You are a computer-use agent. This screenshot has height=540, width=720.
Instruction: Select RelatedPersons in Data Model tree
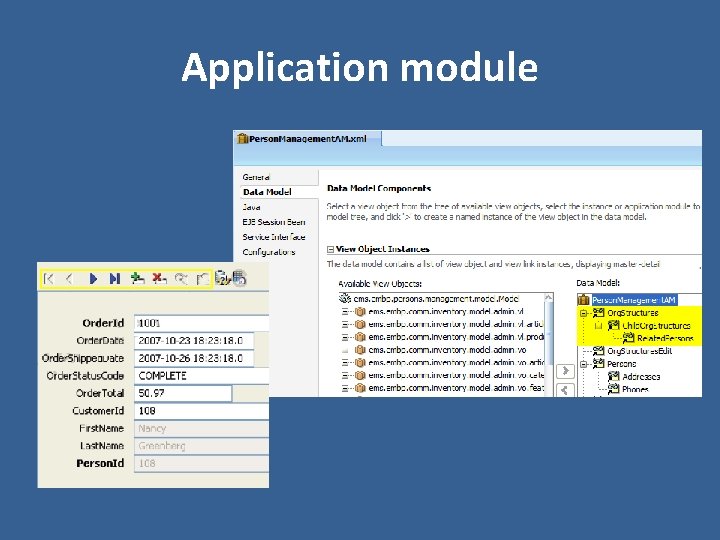click(x=665, y=338)
